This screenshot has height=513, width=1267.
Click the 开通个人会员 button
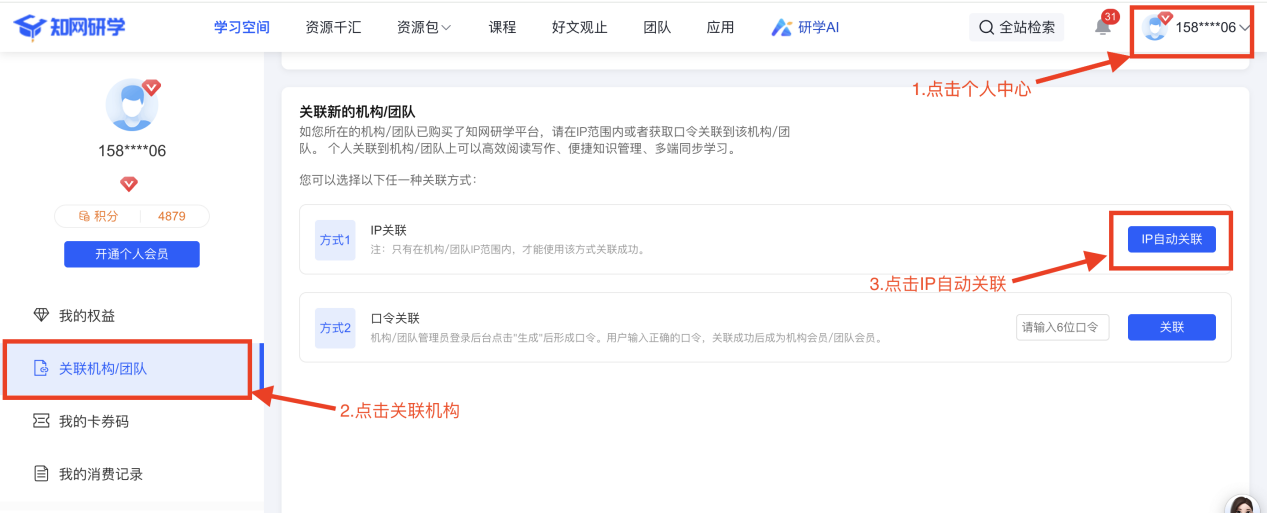coord(131,254)
